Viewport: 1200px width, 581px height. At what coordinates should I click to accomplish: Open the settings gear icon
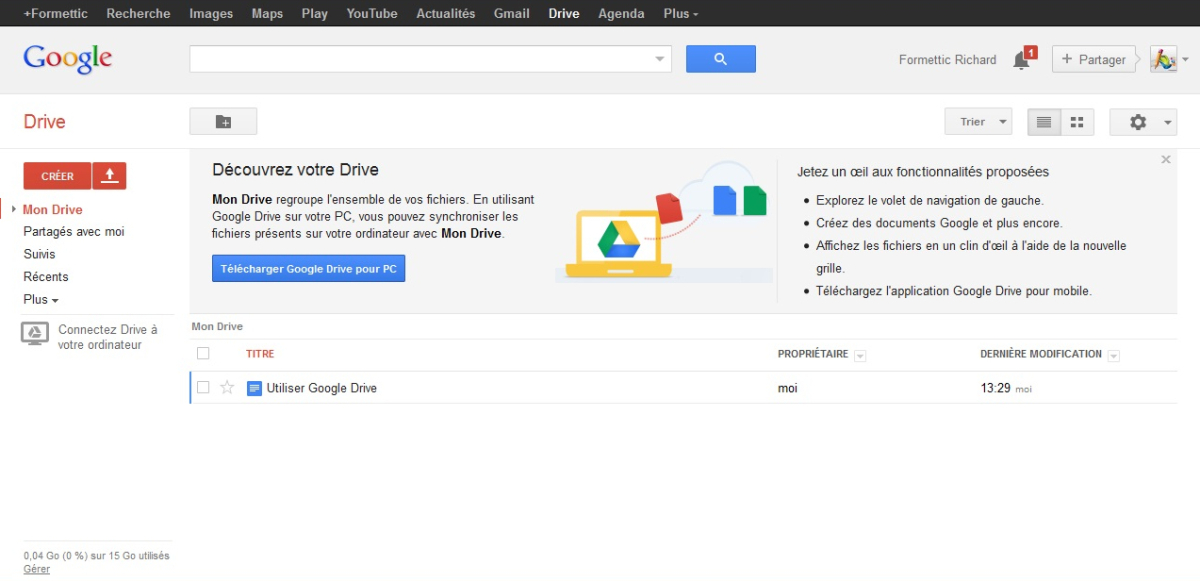pyautogui.click(x=1138, y=121)
